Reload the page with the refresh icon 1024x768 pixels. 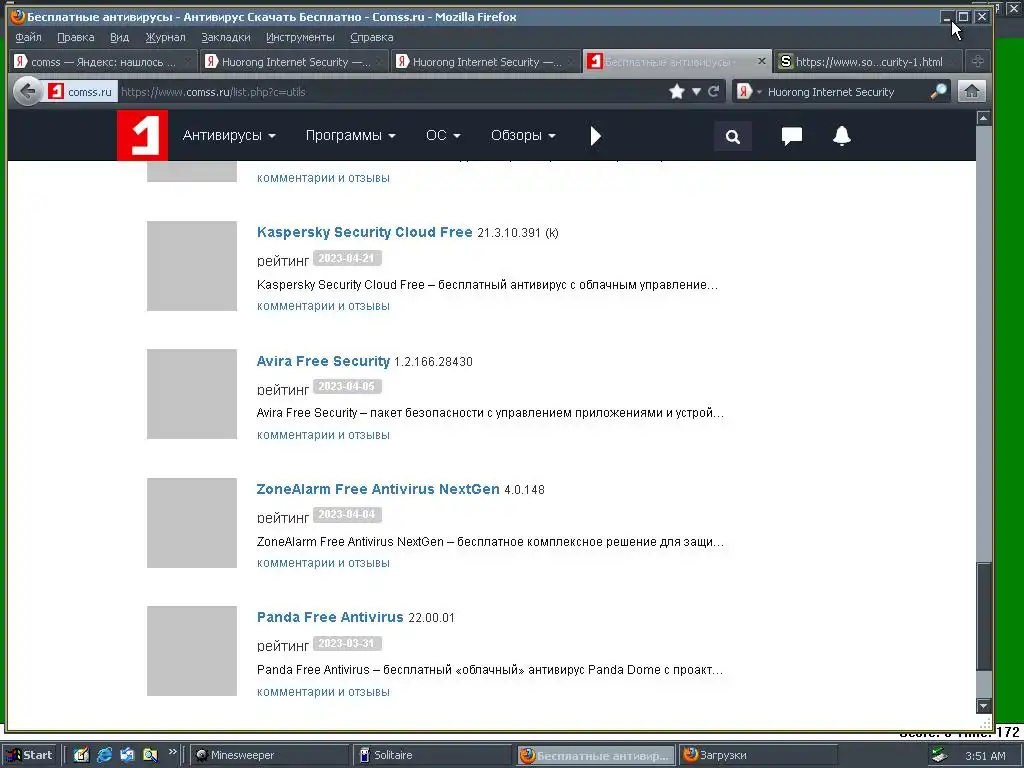[x=714, y=91]
